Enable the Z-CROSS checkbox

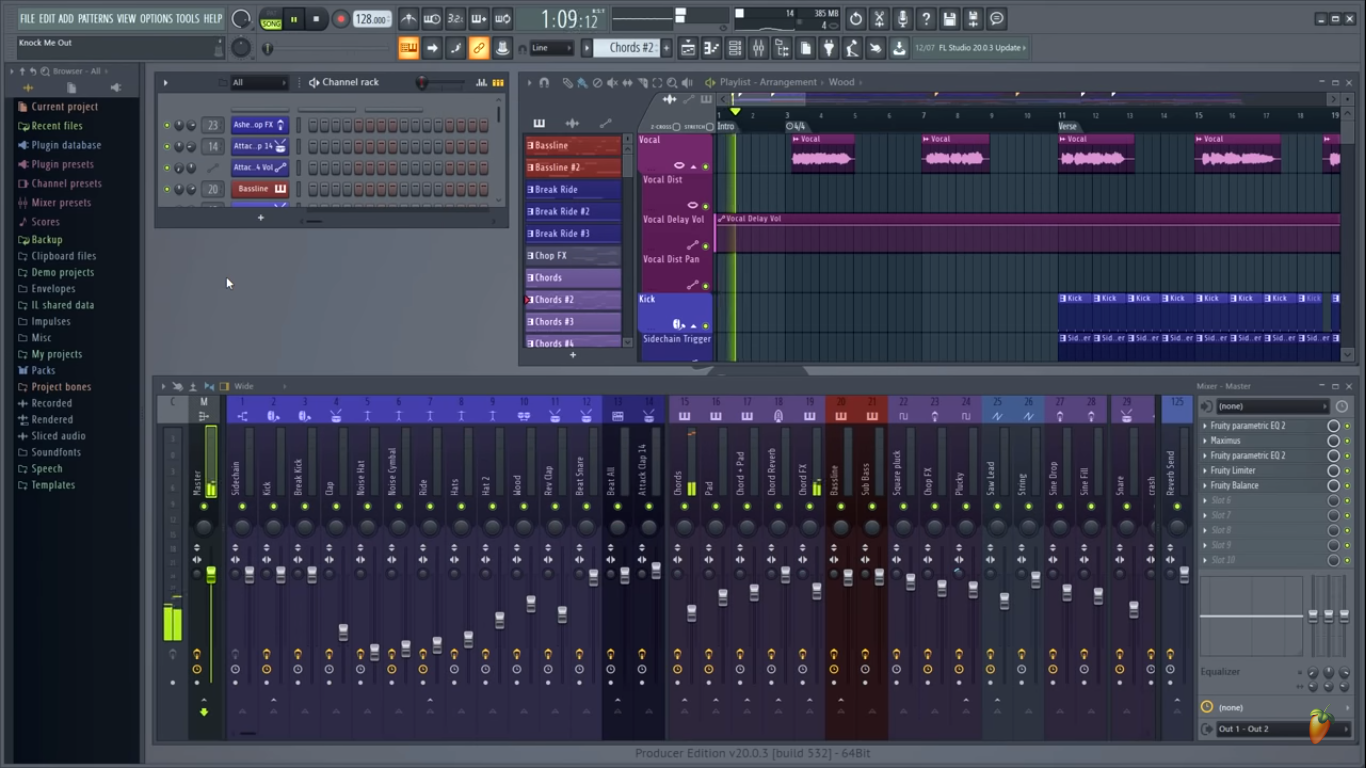676,127
